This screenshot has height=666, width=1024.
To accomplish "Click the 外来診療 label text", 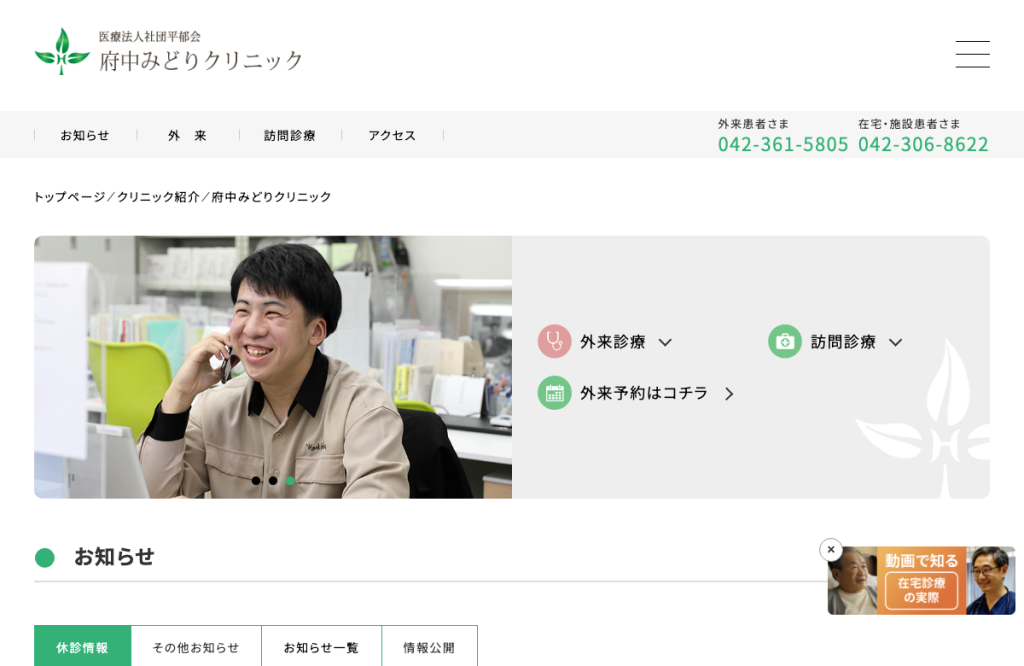I will point(613,341).
